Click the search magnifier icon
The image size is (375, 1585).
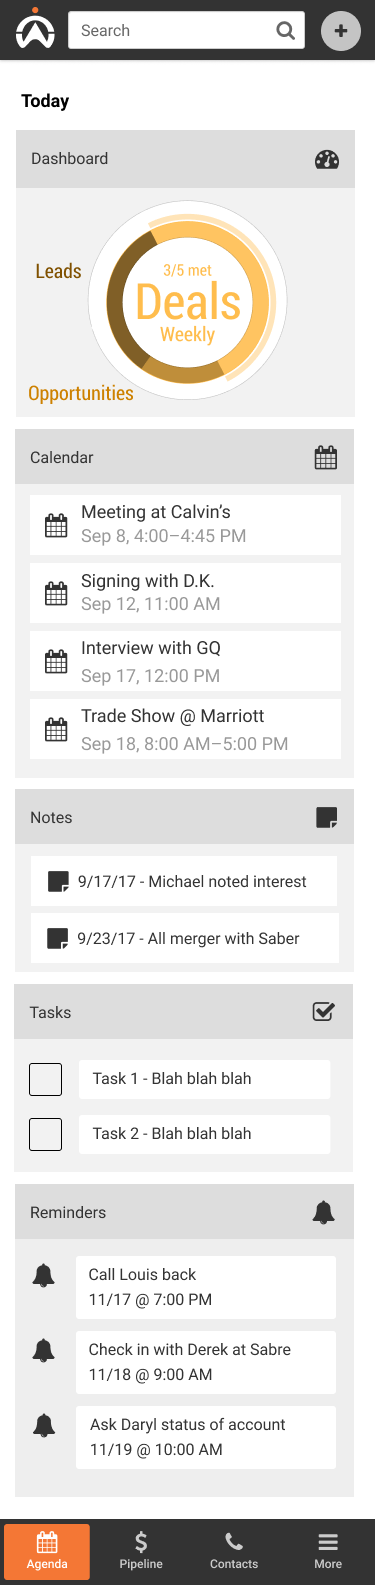(x=286, y=31)
